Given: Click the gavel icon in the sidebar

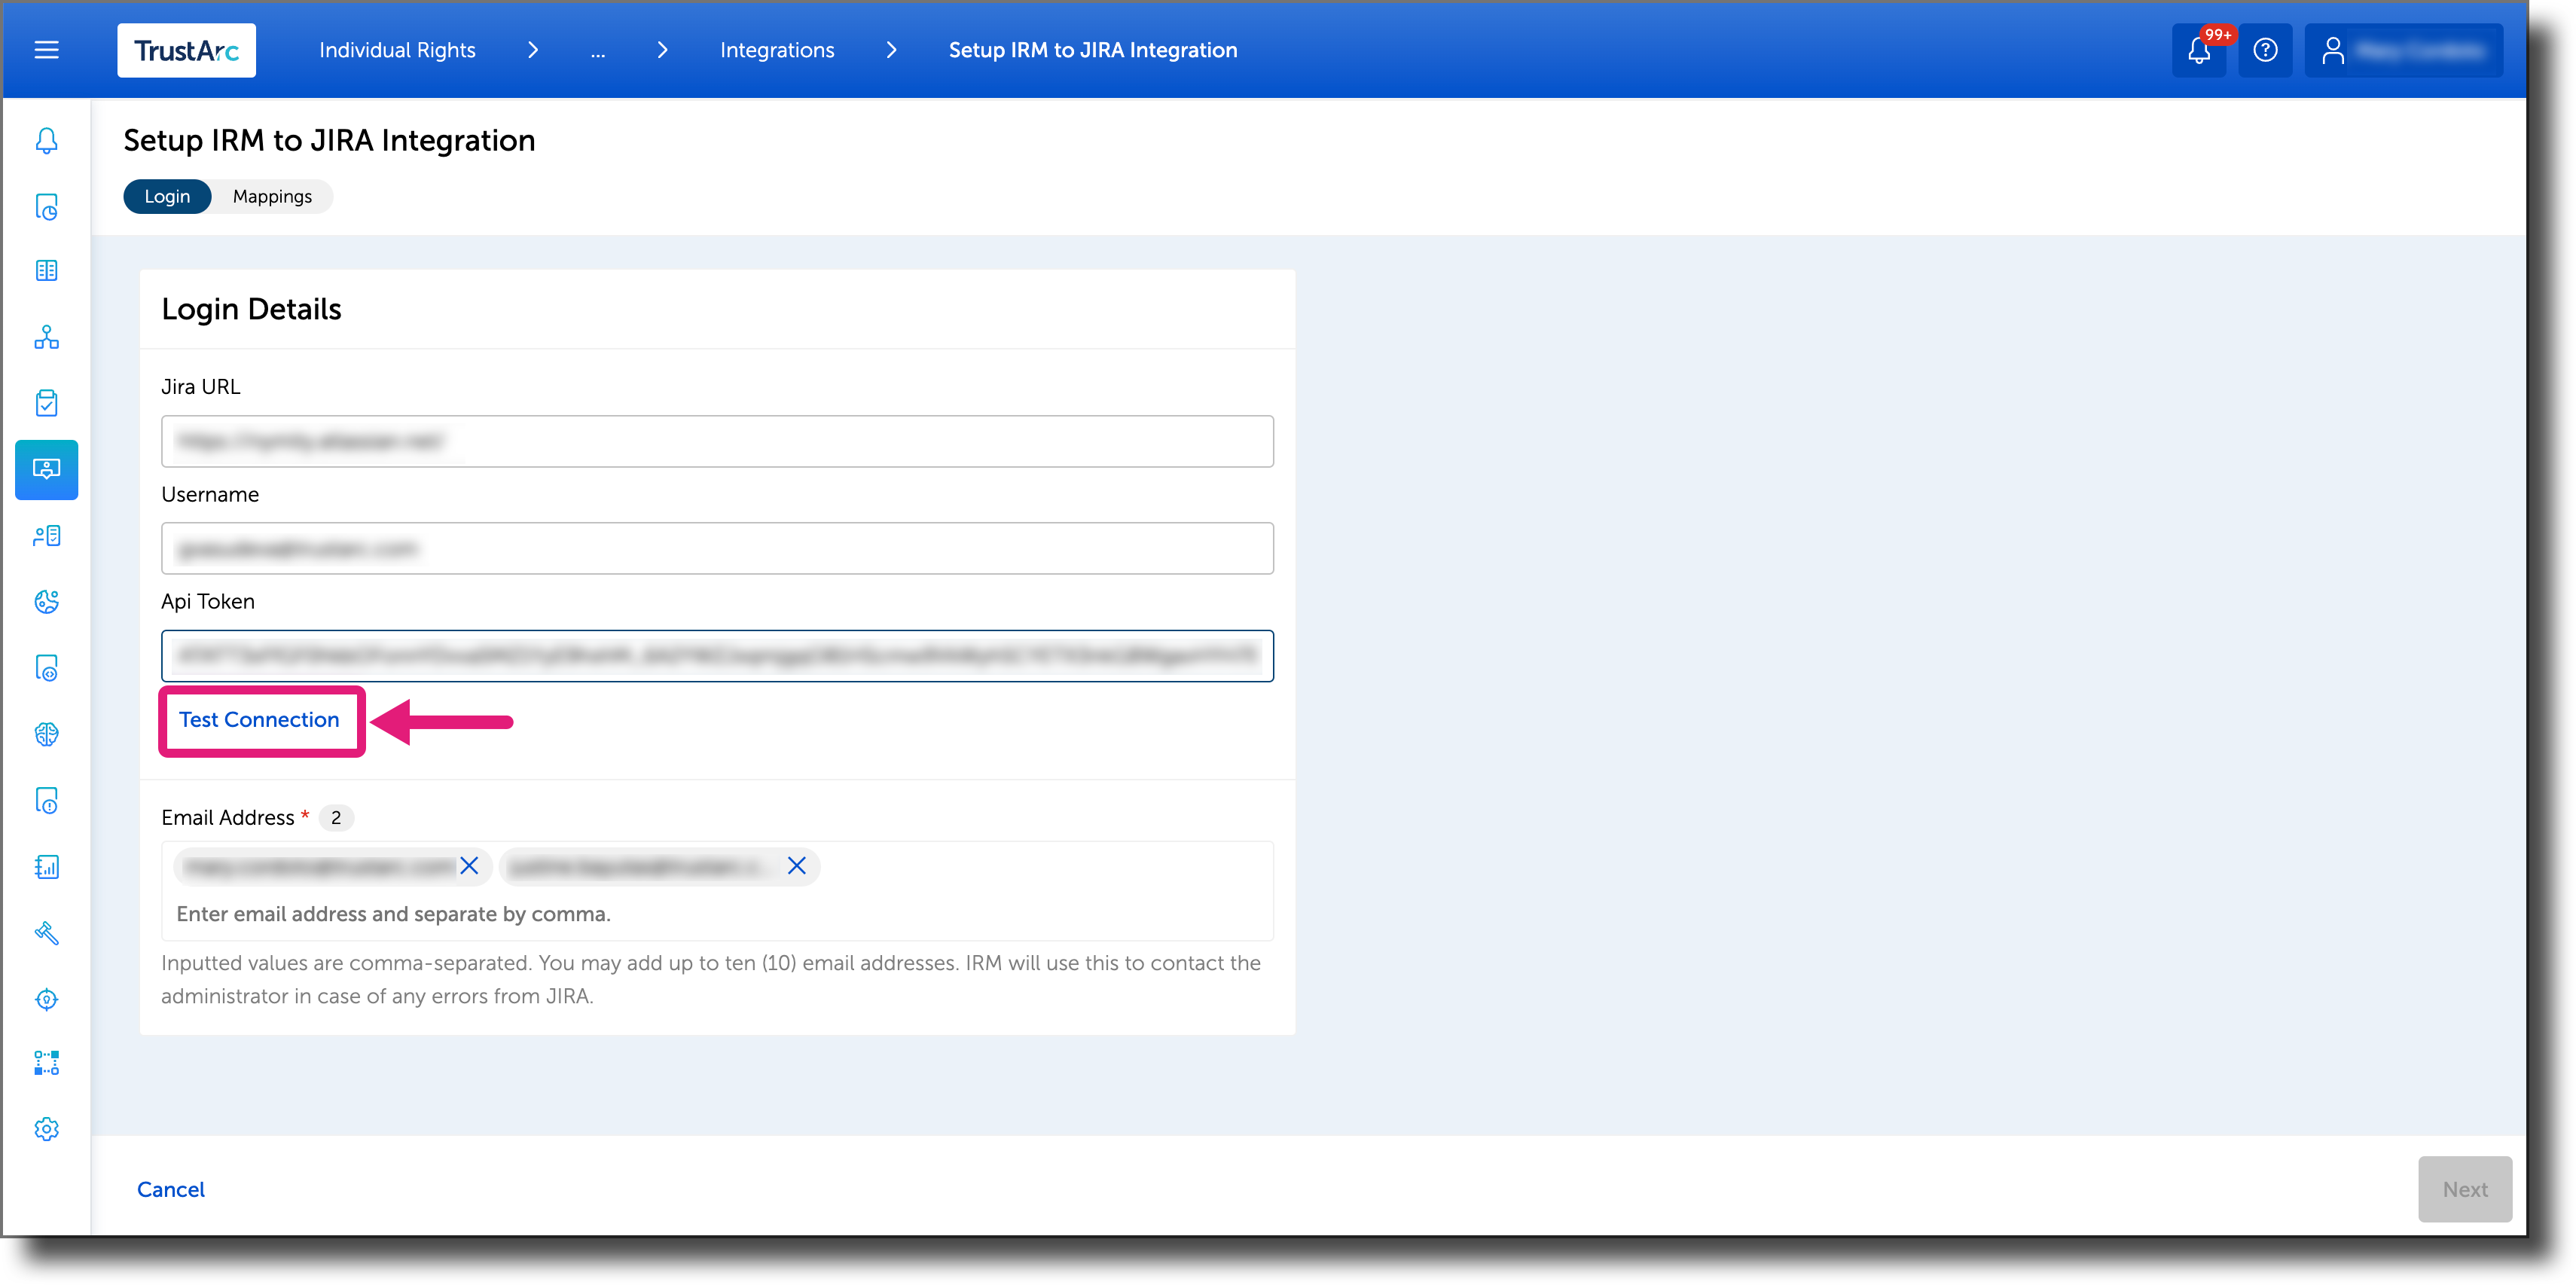Looking at the screenshot, I should [x=46, y=933].
